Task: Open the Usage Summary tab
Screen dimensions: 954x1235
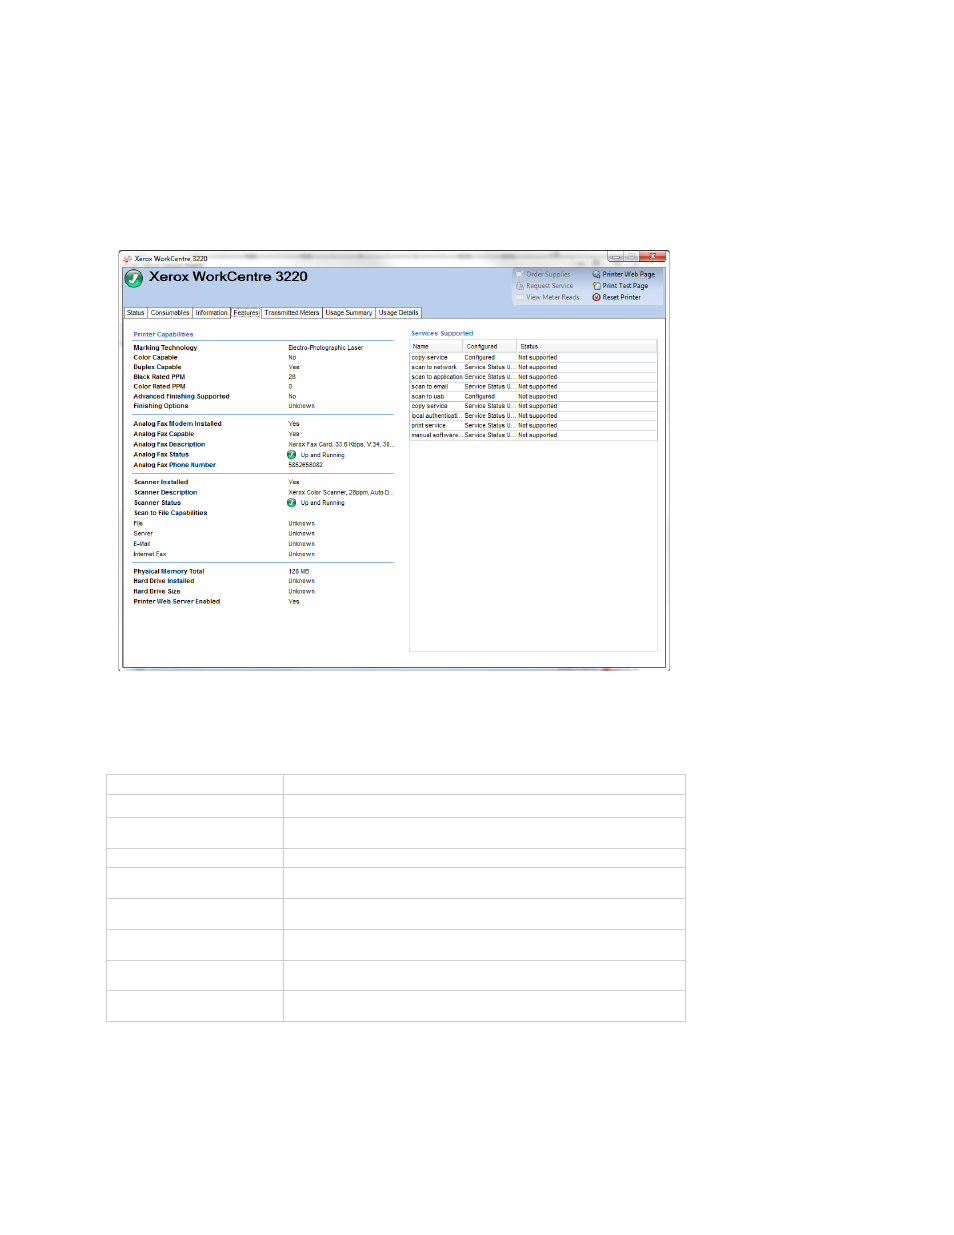Action: coord(349,313)
